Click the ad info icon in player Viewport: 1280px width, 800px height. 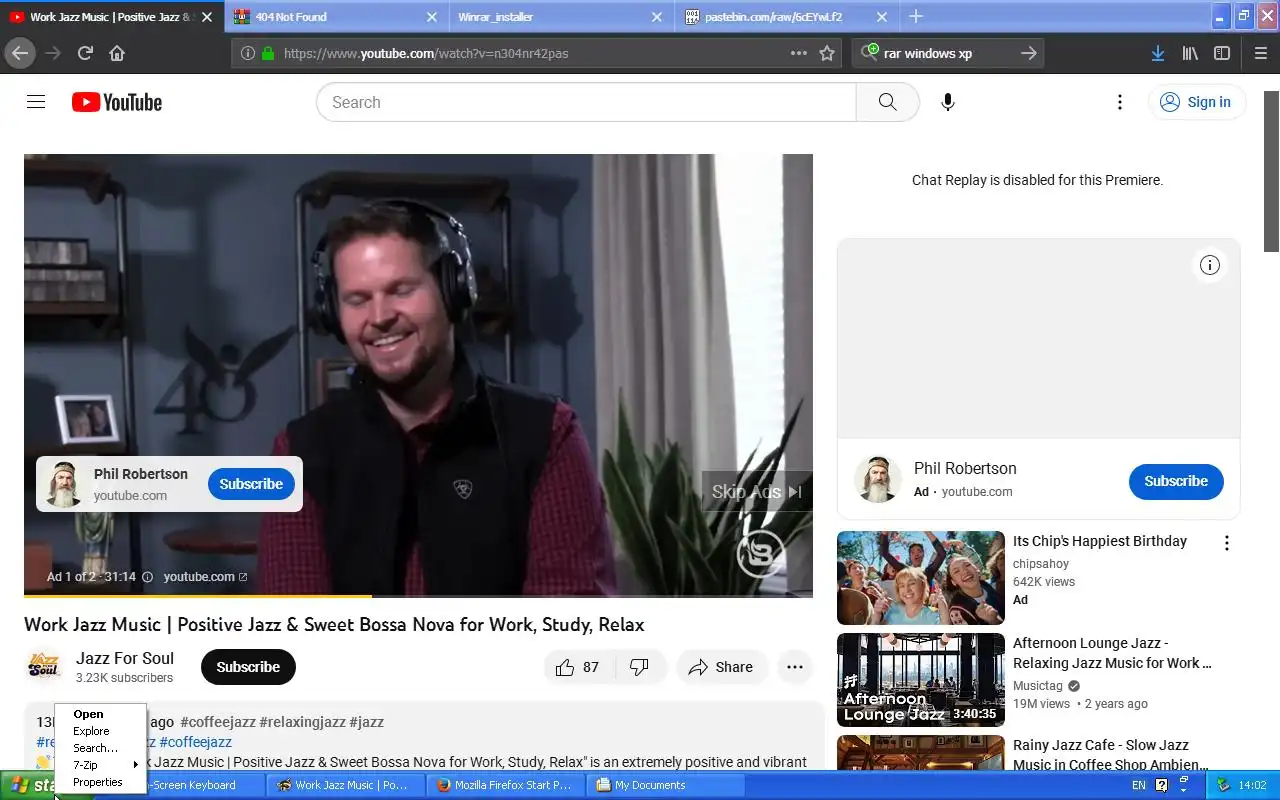[x=148, y=577]
